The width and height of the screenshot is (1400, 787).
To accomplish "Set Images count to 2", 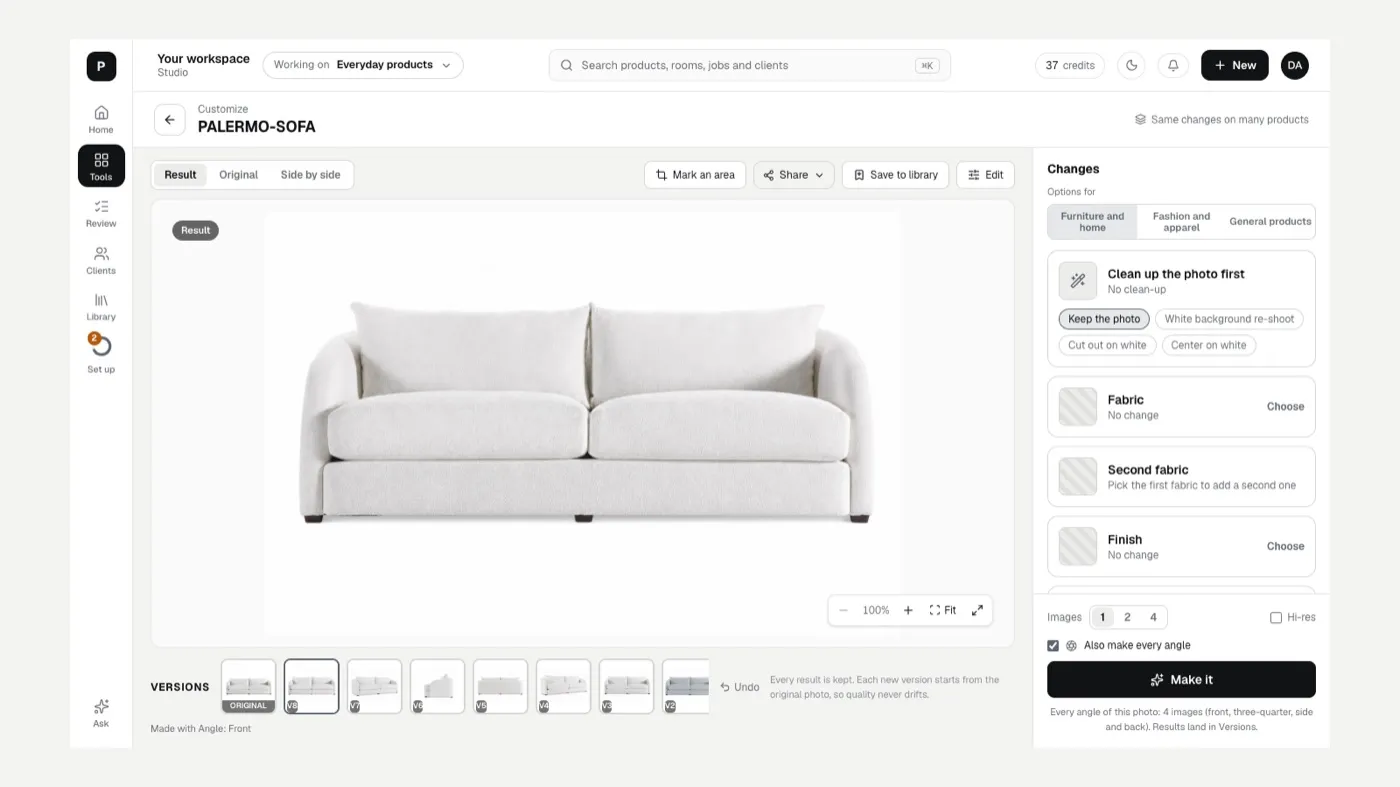I will (1127, 617).
